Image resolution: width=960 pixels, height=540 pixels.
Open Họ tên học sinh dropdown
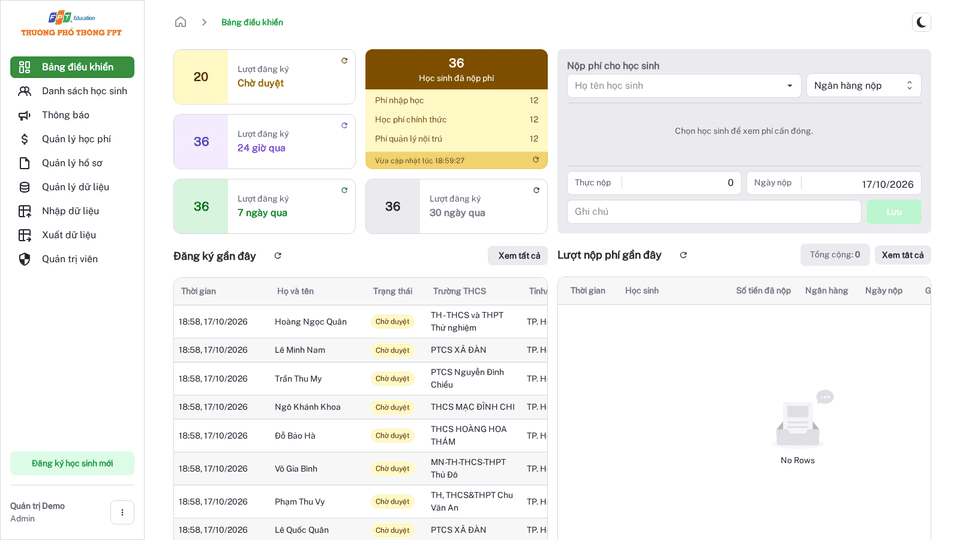point(683,86)
